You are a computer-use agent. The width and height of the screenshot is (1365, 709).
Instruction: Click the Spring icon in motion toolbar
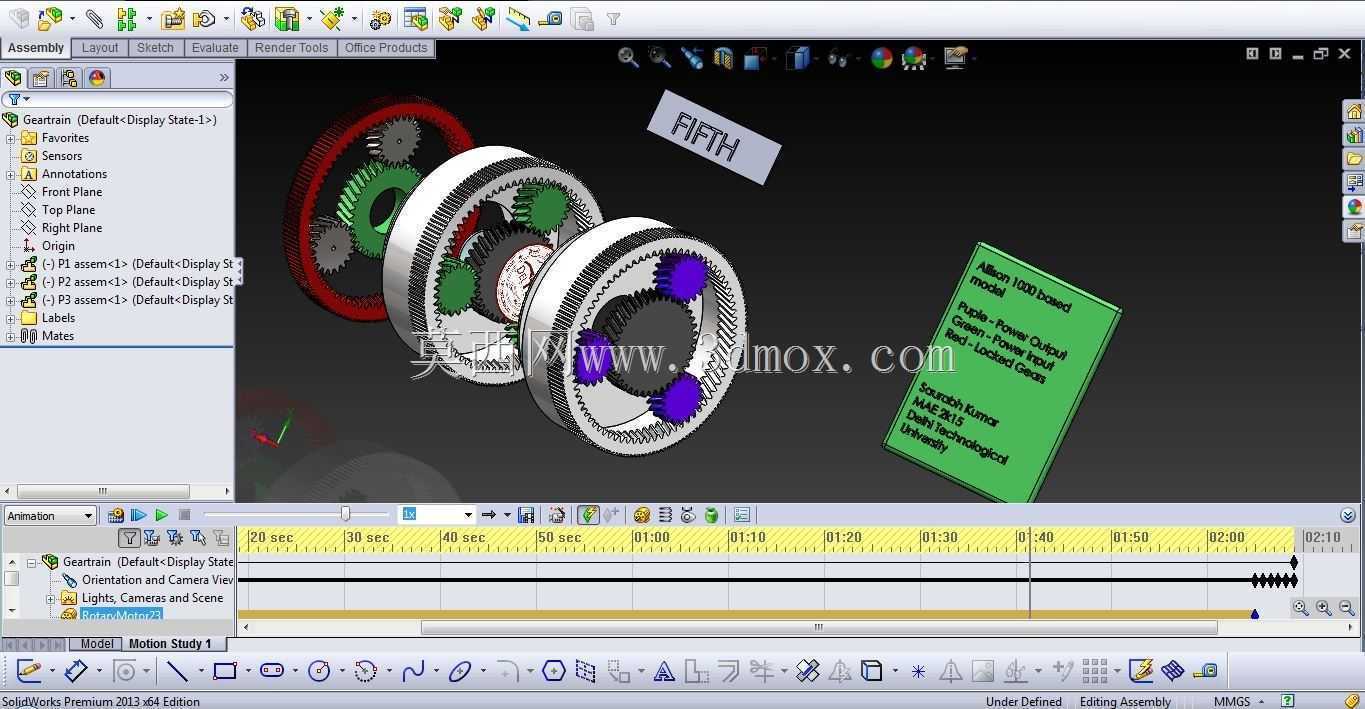665,515
